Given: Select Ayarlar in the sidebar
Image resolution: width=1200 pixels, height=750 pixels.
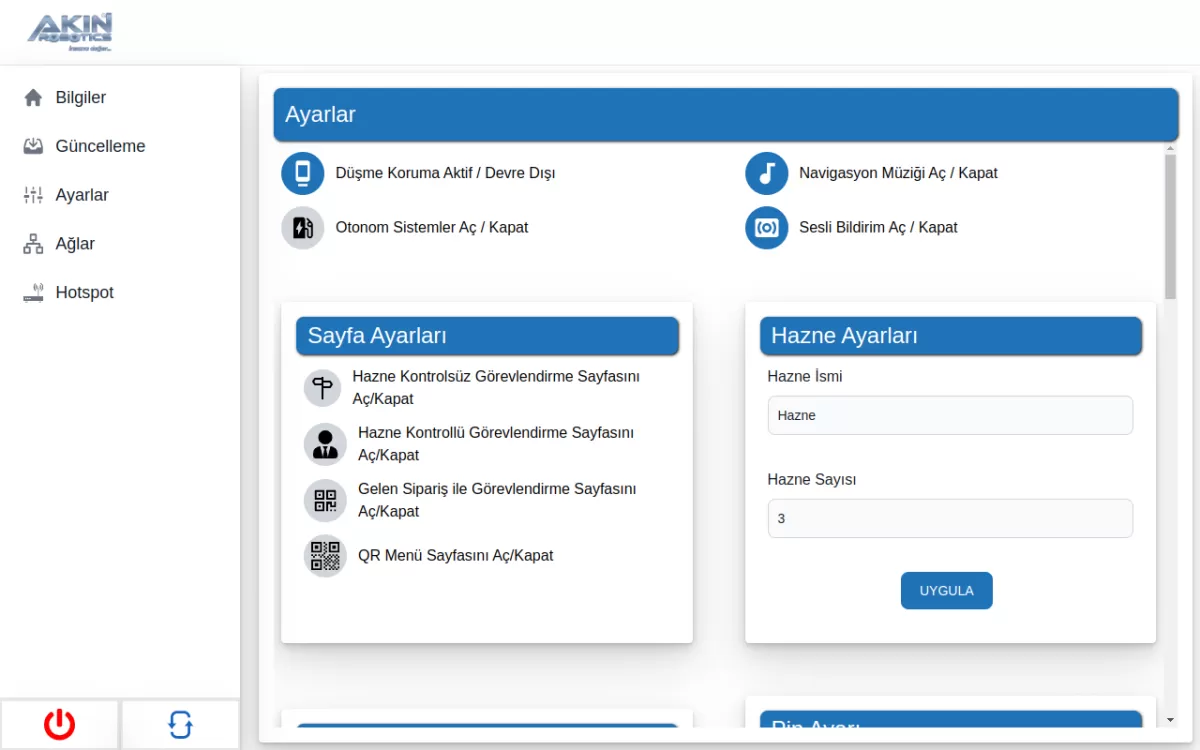Looking at the screenshot, I should tap(82, 195).
